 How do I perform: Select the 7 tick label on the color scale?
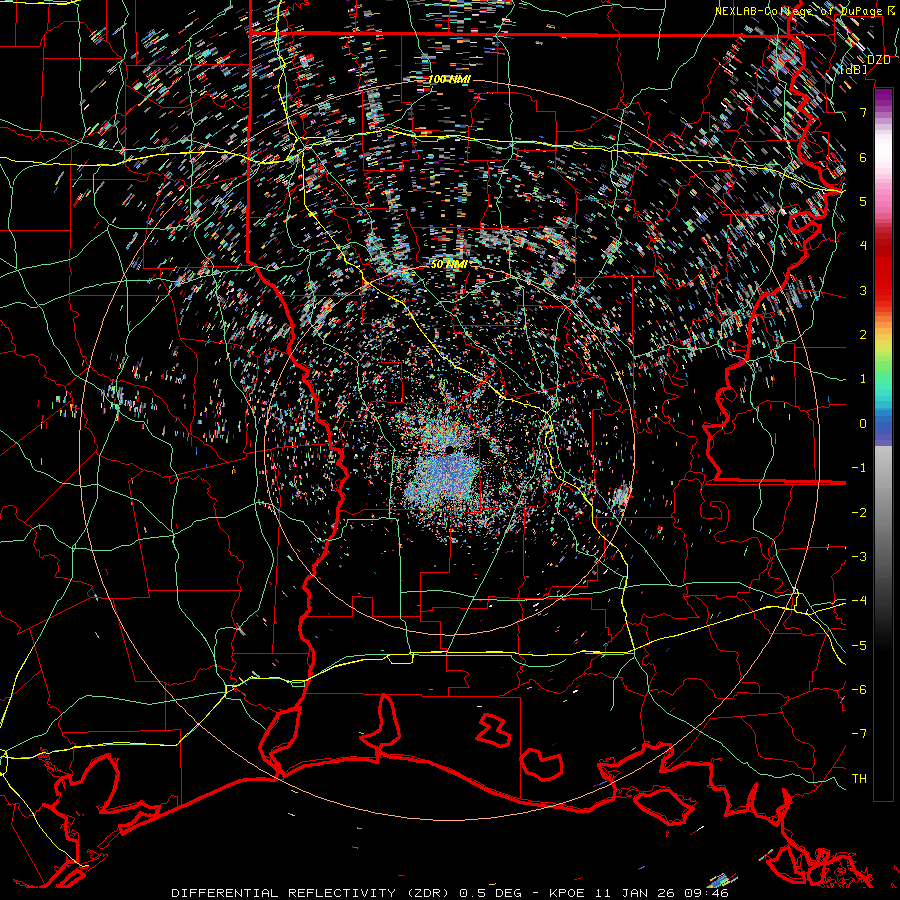click(x=863, y=112)
